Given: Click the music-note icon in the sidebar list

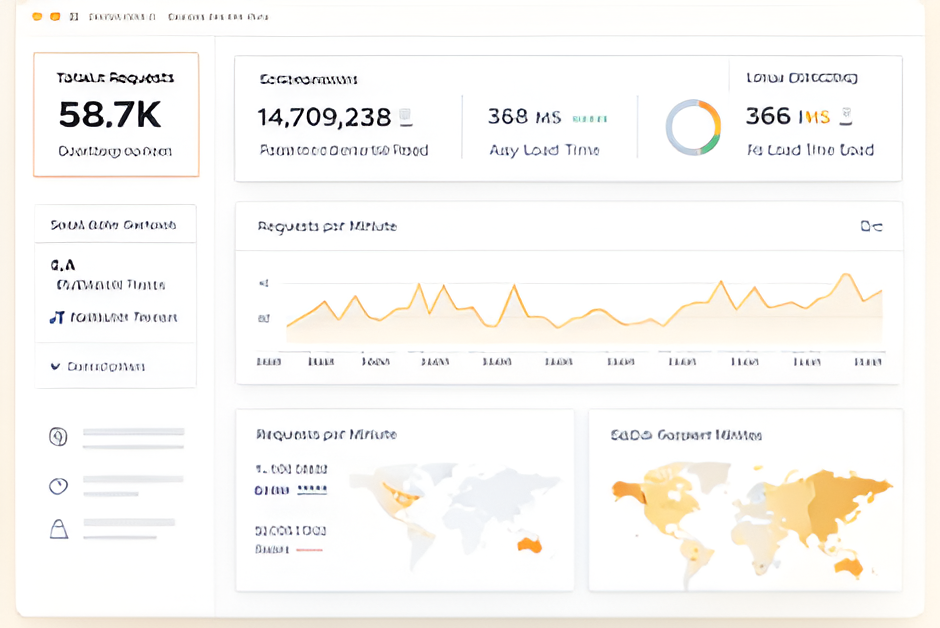Looking at the screenshot, I should pyautogui.click(x=57, y=317).
